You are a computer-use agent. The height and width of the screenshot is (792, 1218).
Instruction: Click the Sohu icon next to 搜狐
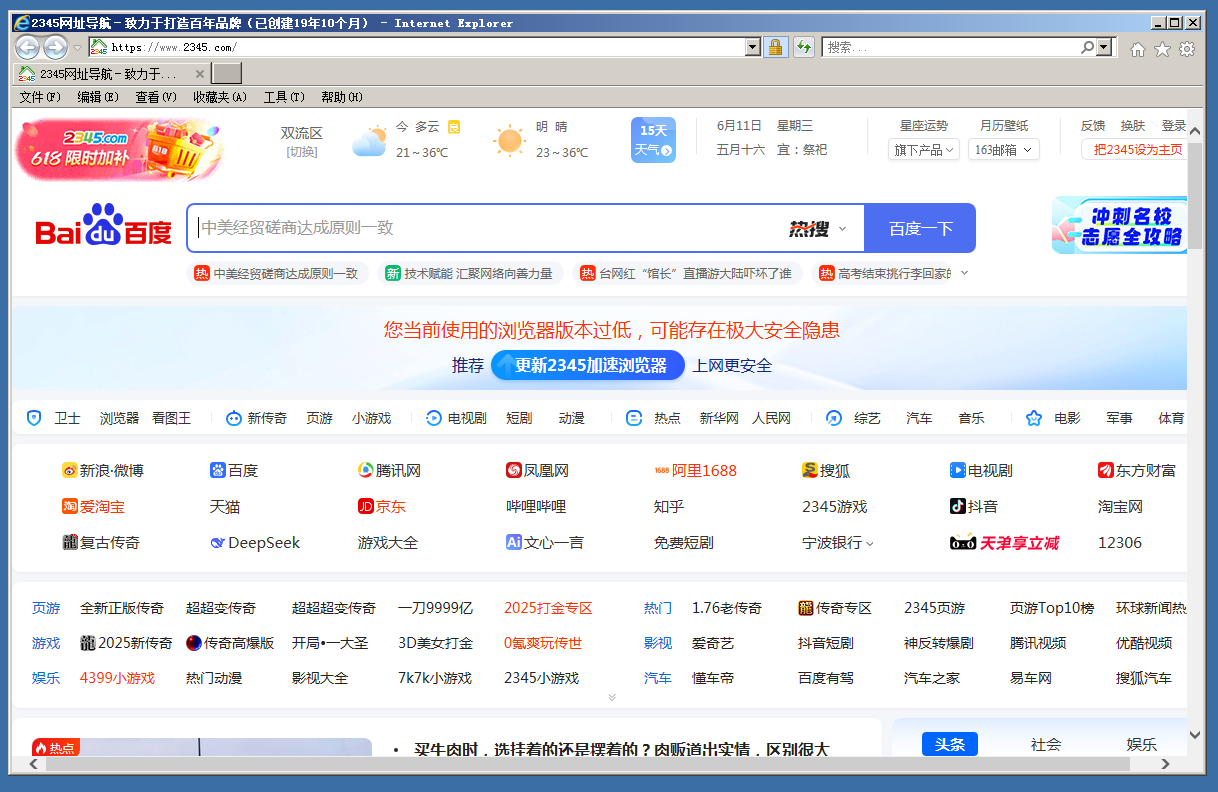point(810,470)
